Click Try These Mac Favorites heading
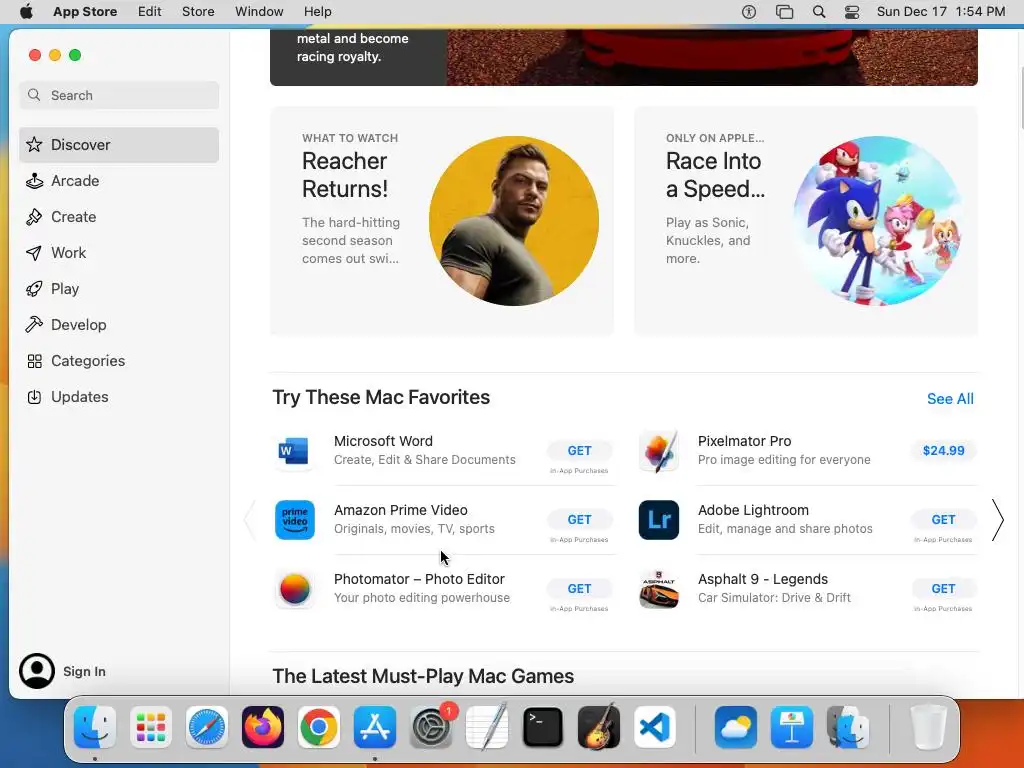Viewport: 1024px width, 768px height. coord(381,398)
